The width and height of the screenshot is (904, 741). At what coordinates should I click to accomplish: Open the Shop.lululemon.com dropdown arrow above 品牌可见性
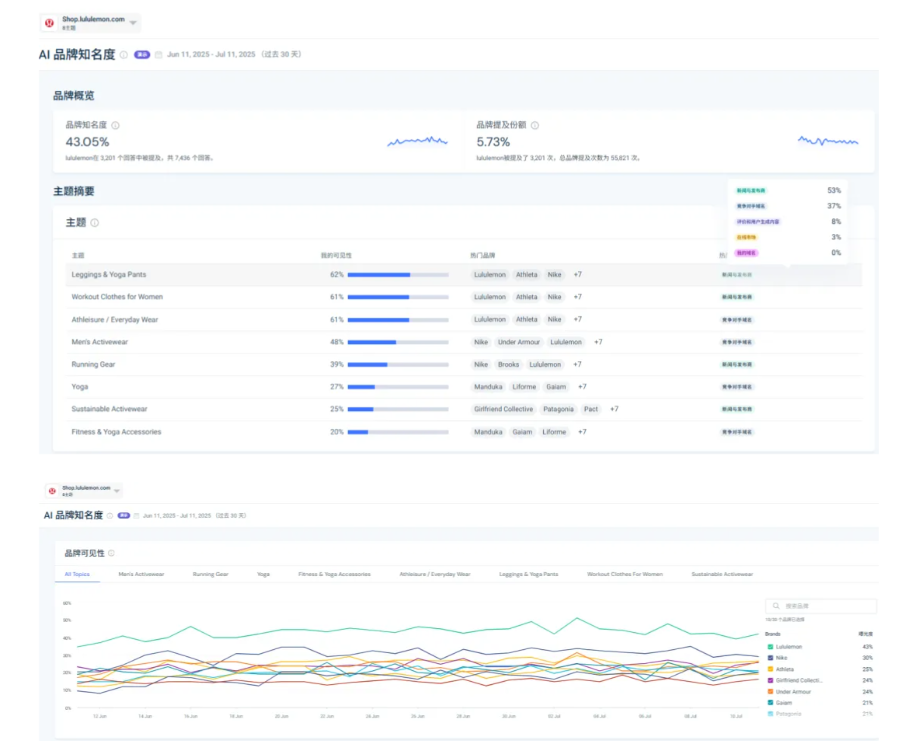(x=117, y=491)
